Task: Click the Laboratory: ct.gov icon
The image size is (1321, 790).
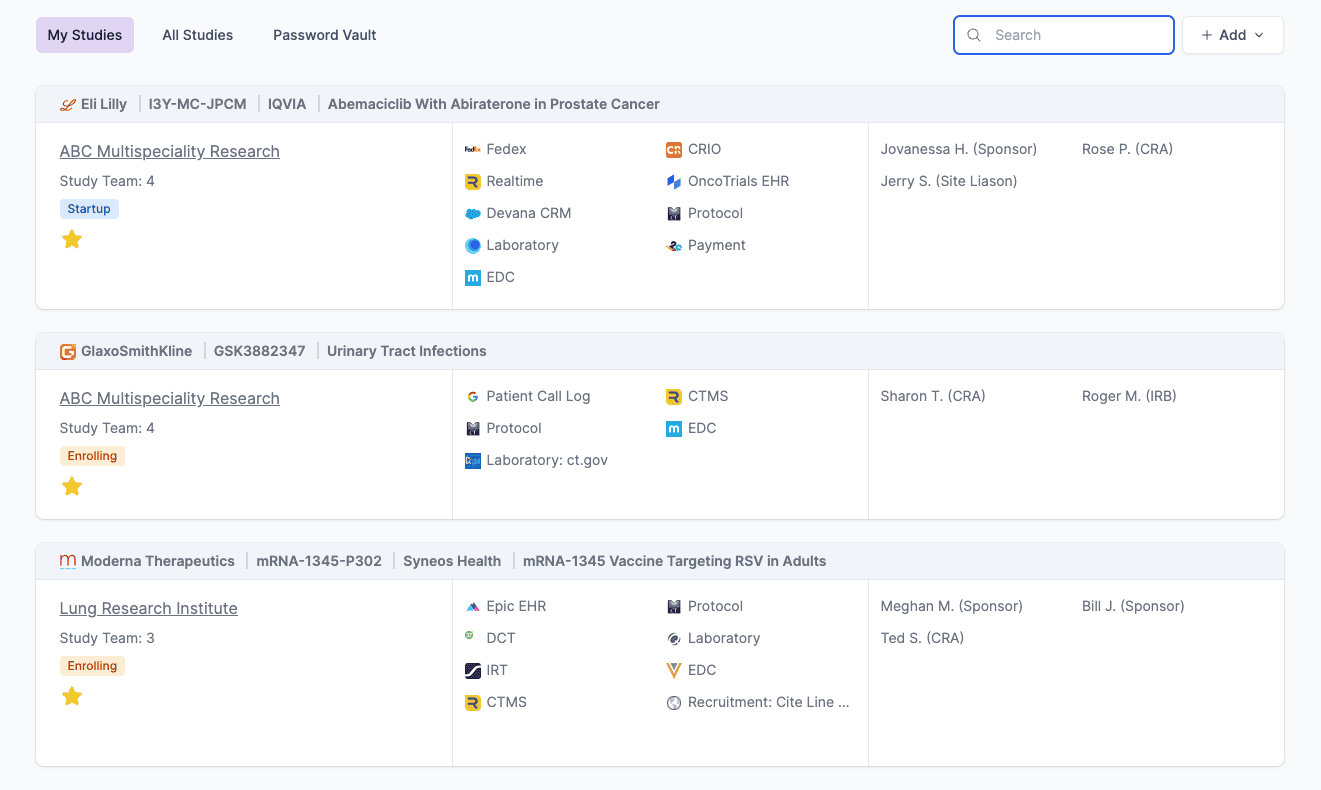Action: (473, 460)
